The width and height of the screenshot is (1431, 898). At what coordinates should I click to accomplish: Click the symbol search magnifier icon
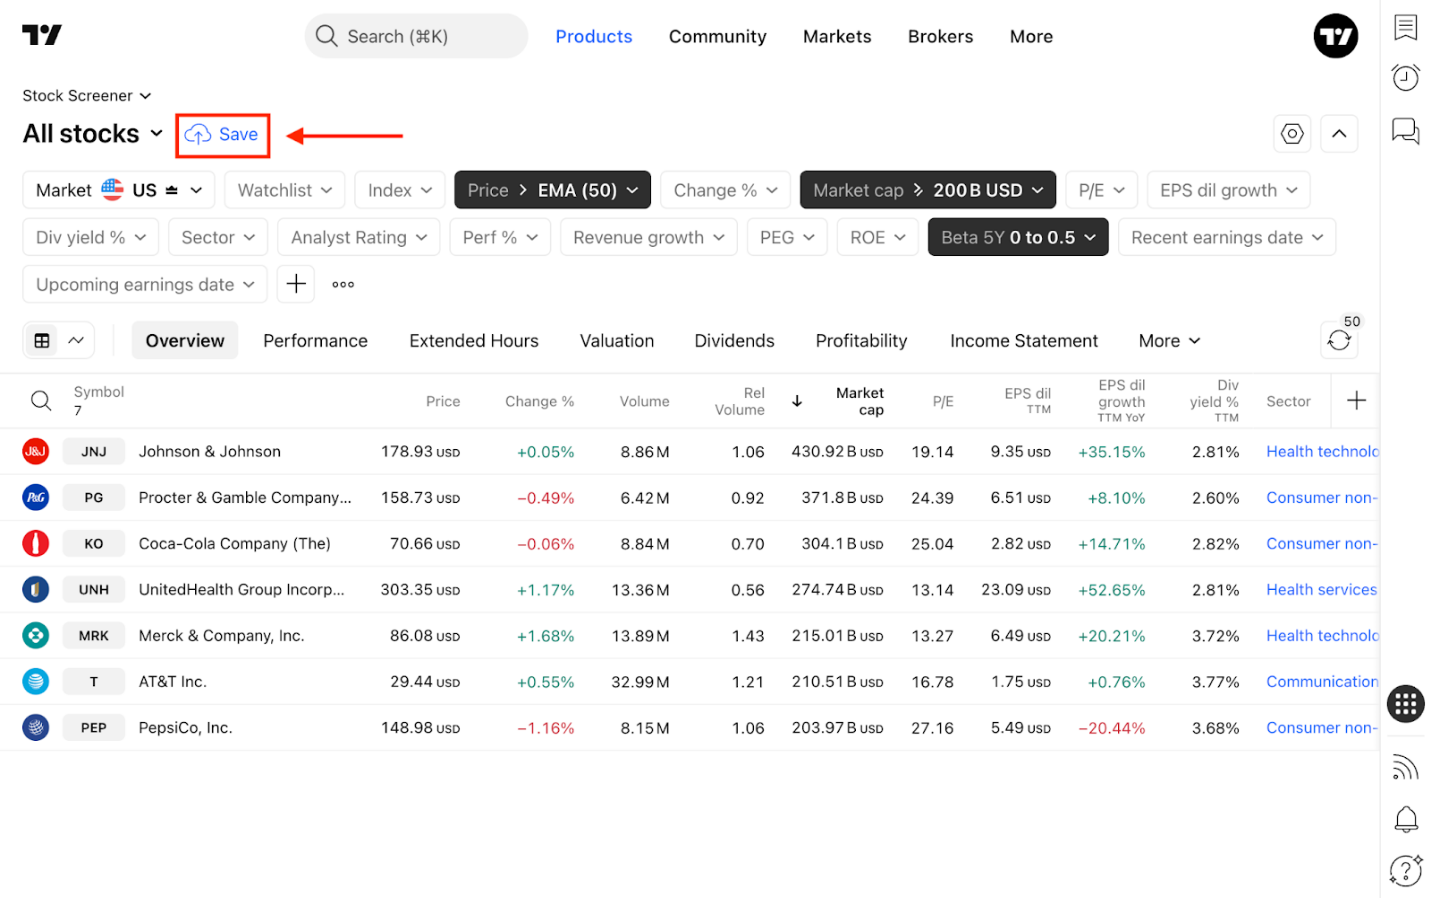click(40, 401)
